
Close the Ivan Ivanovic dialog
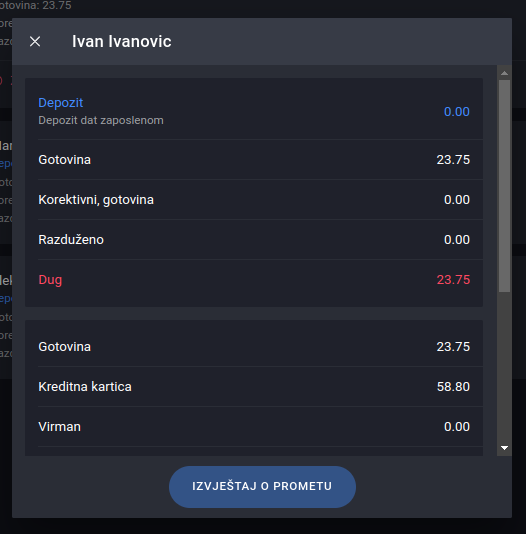pyautogui.click(x=35, y=42)
